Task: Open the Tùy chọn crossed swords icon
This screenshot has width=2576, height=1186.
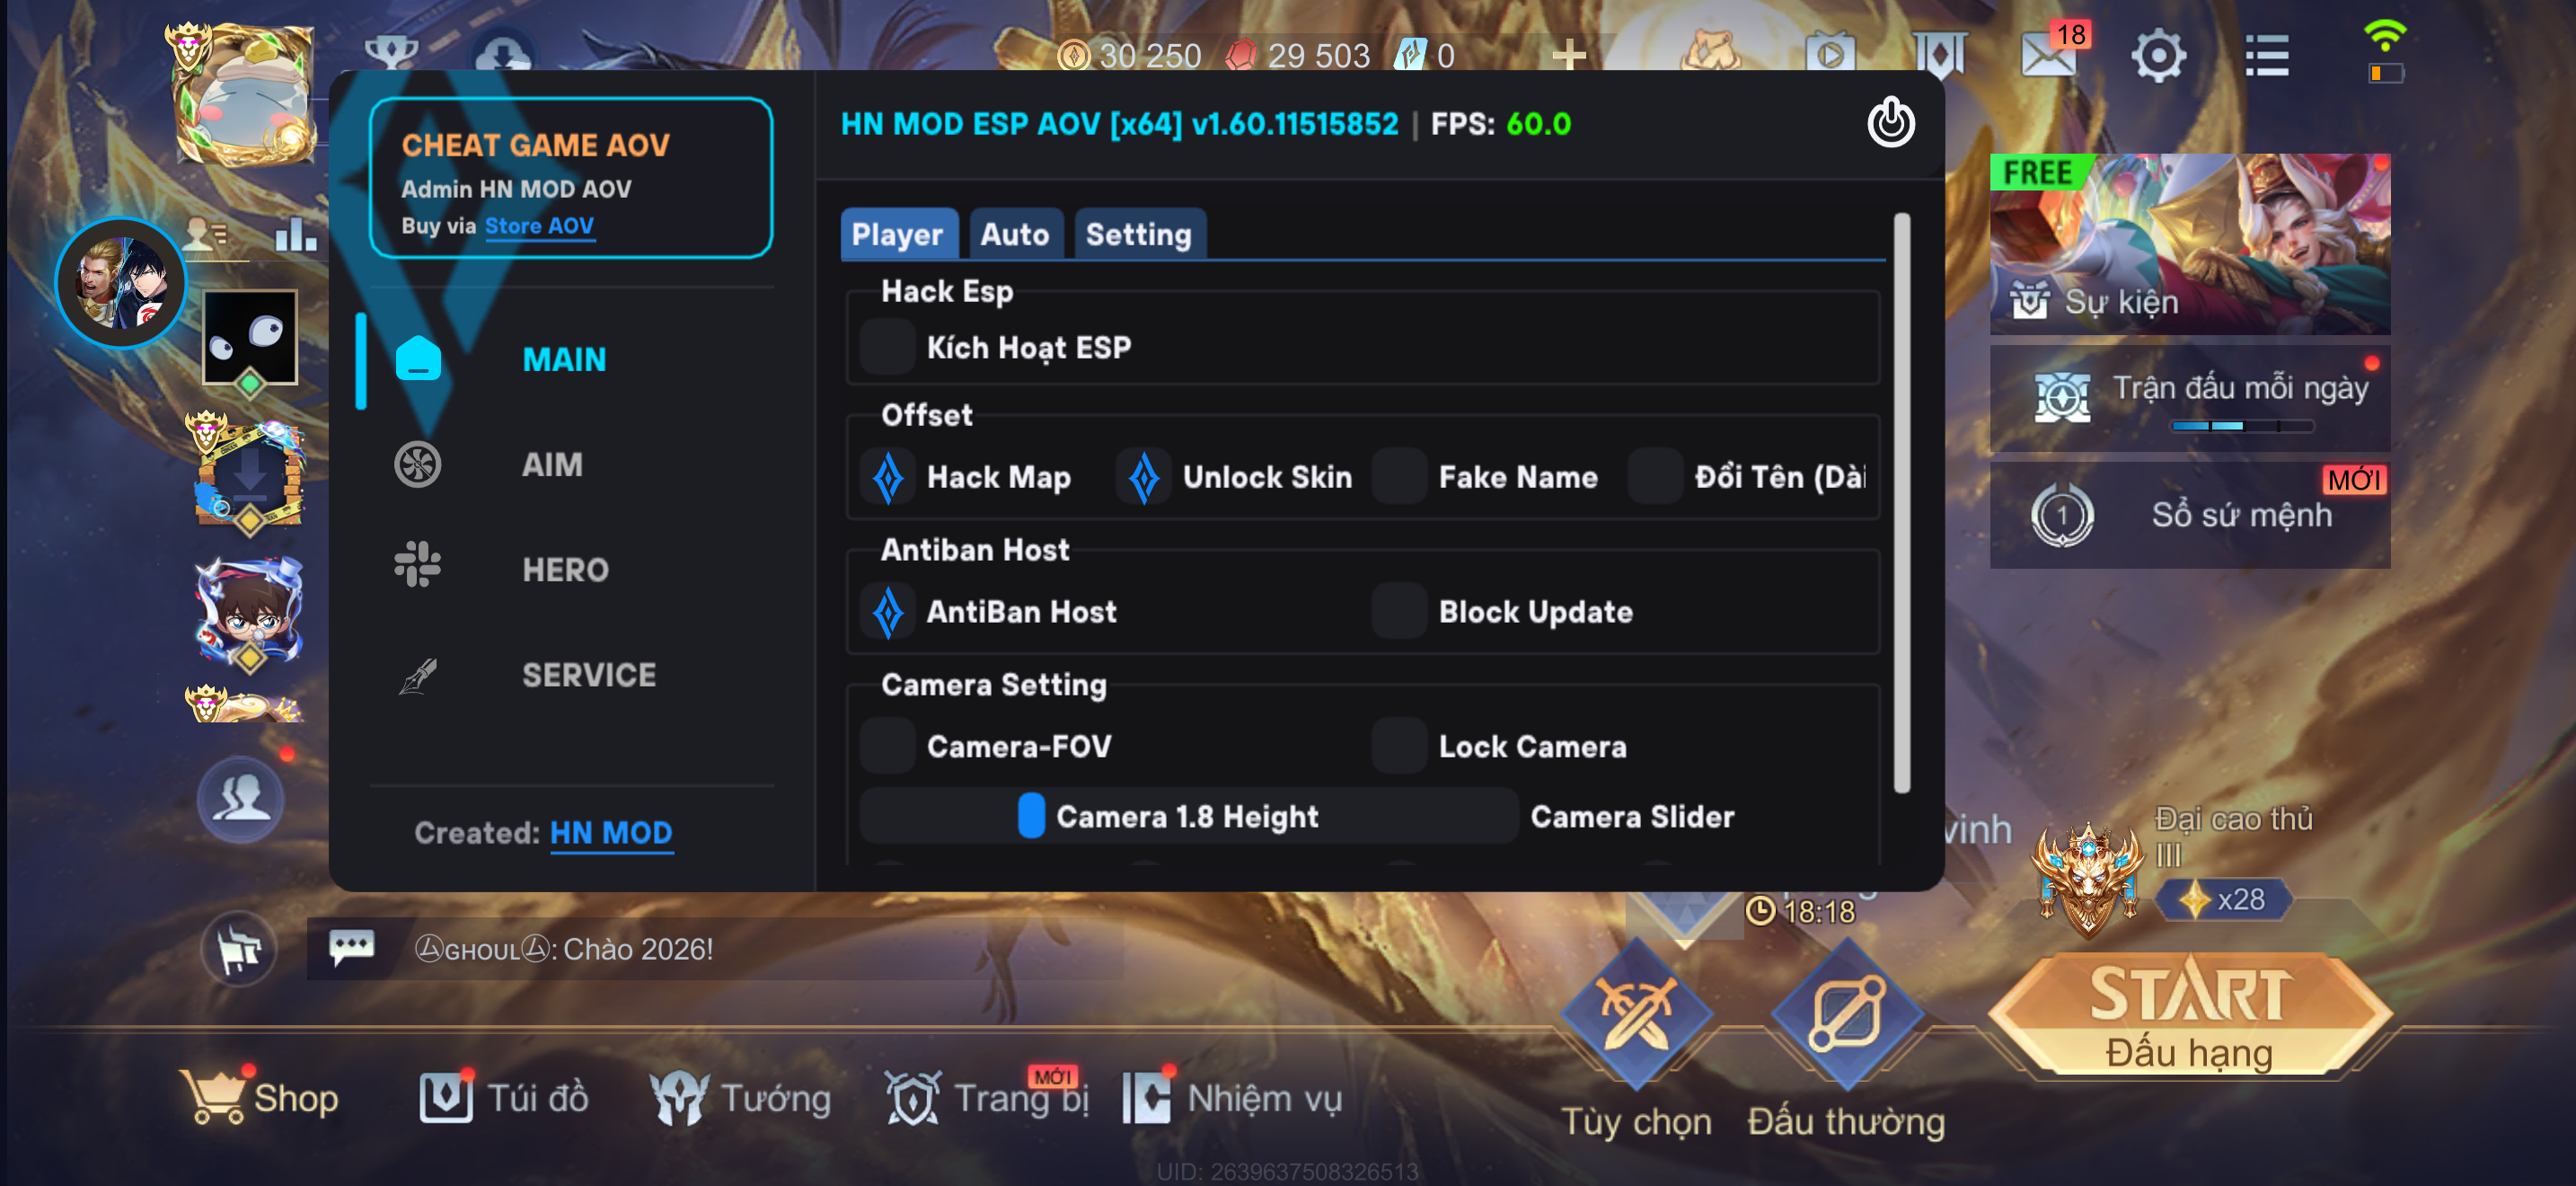Action: pyautogui.click(x=1636, y=1013)
